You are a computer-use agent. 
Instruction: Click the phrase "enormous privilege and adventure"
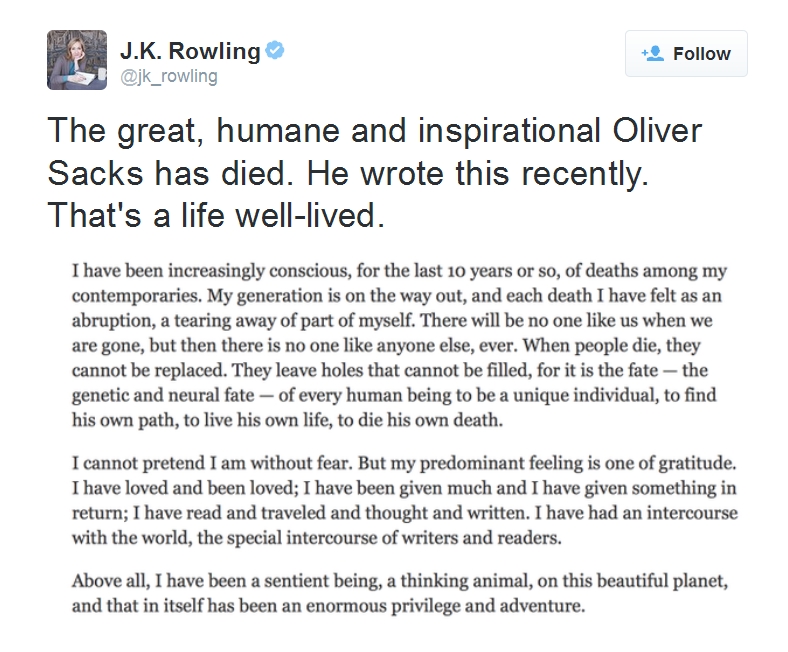445,606
